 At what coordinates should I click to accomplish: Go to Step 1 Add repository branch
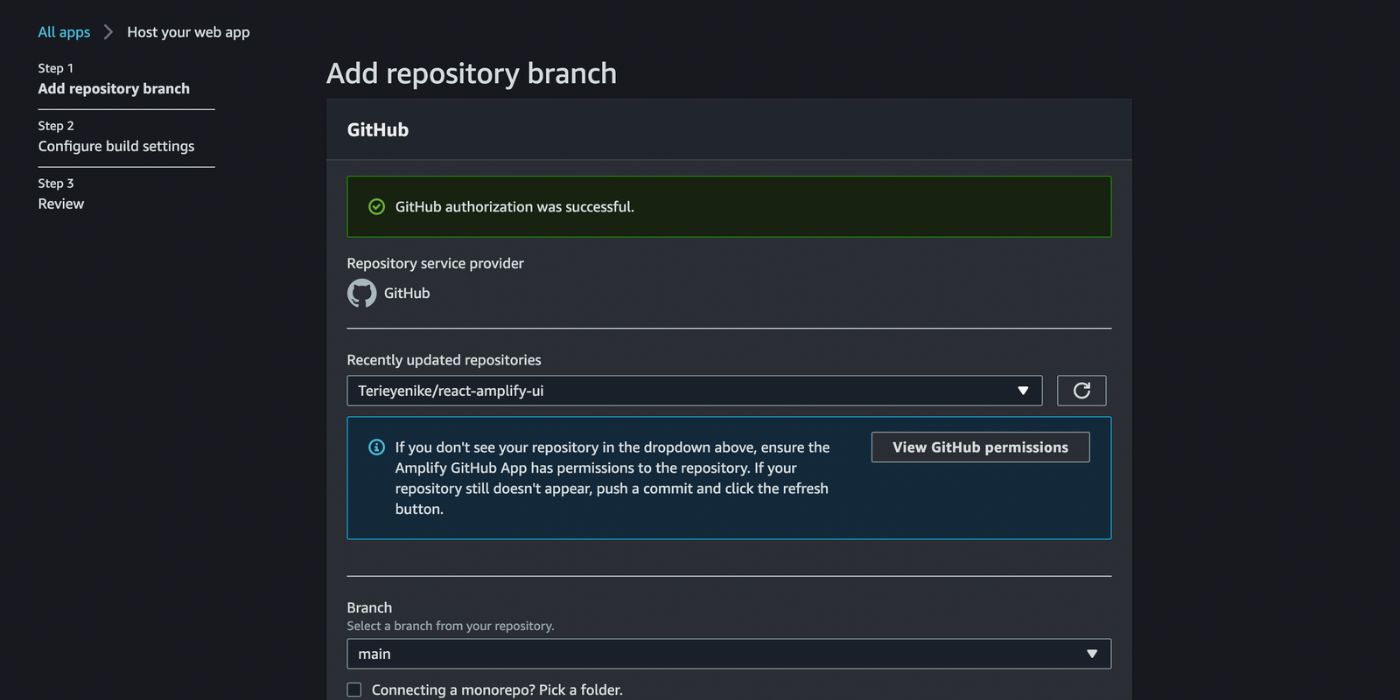[114, 89]
